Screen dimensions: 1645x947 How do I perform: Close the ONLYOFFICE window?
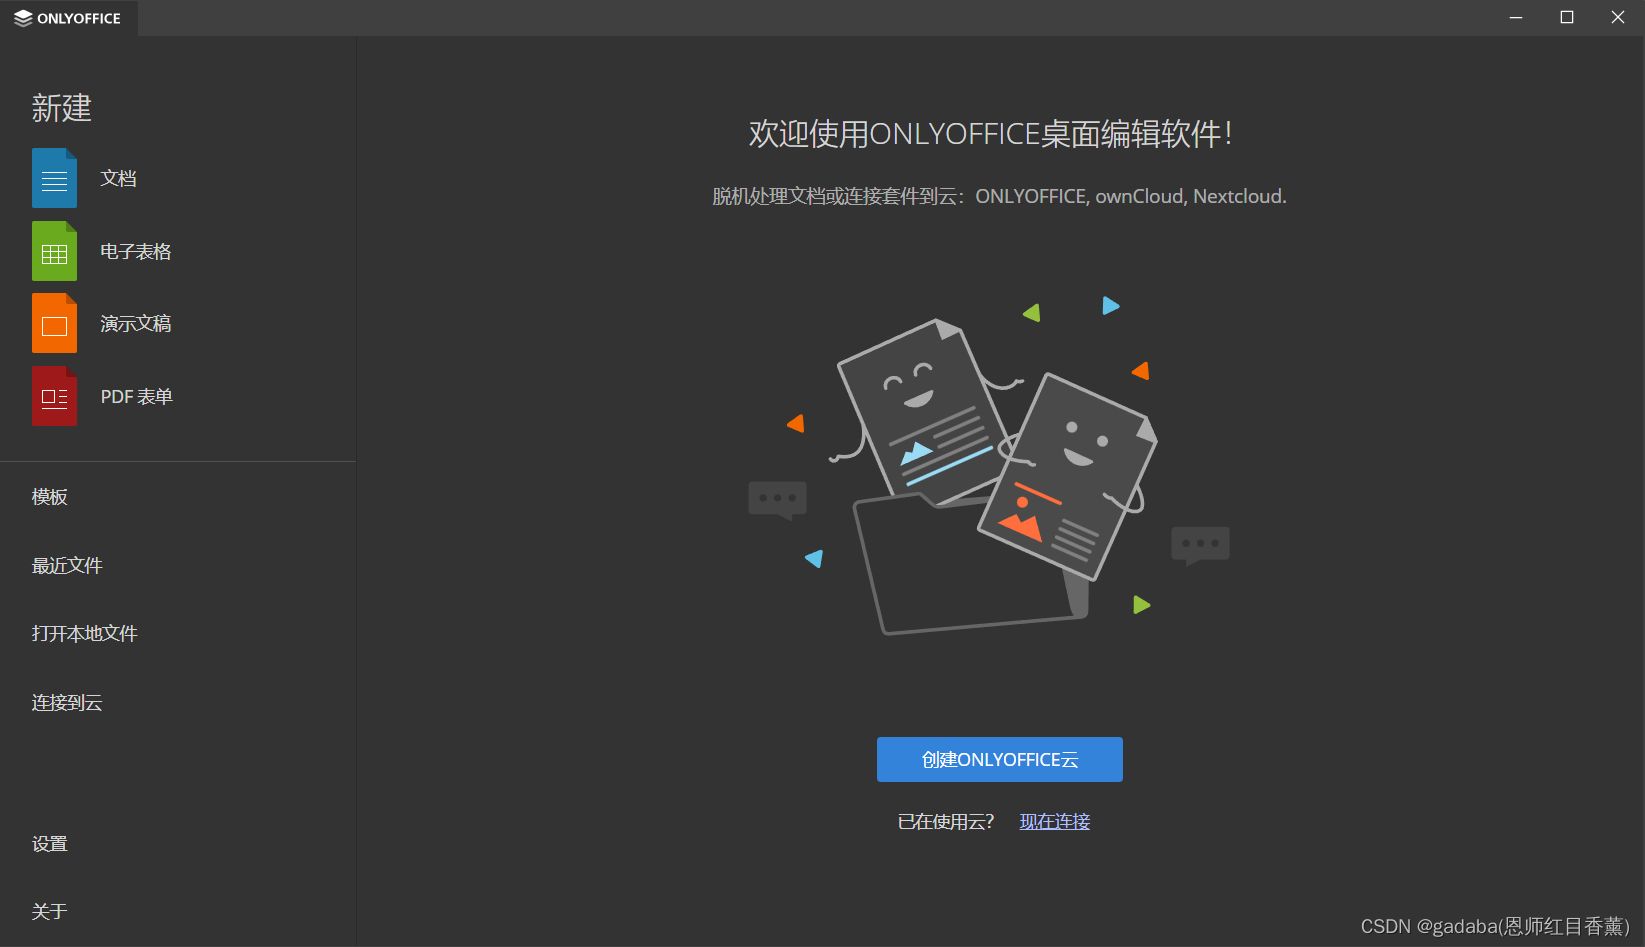pyautogui.click(x=1618, y=18)
